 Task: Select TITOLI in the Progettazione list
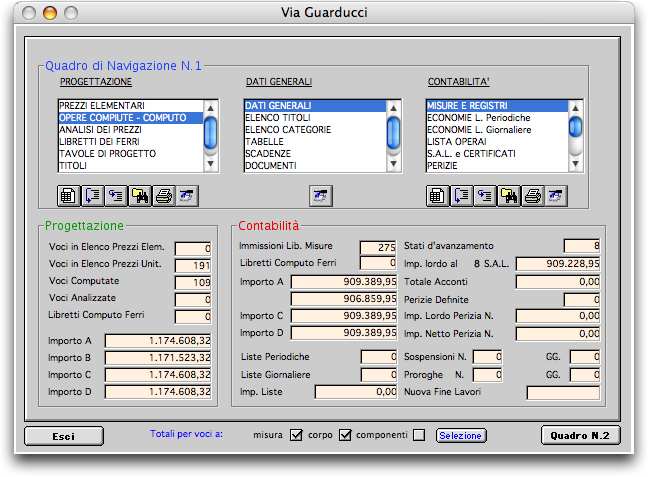(x=131, y=166)
